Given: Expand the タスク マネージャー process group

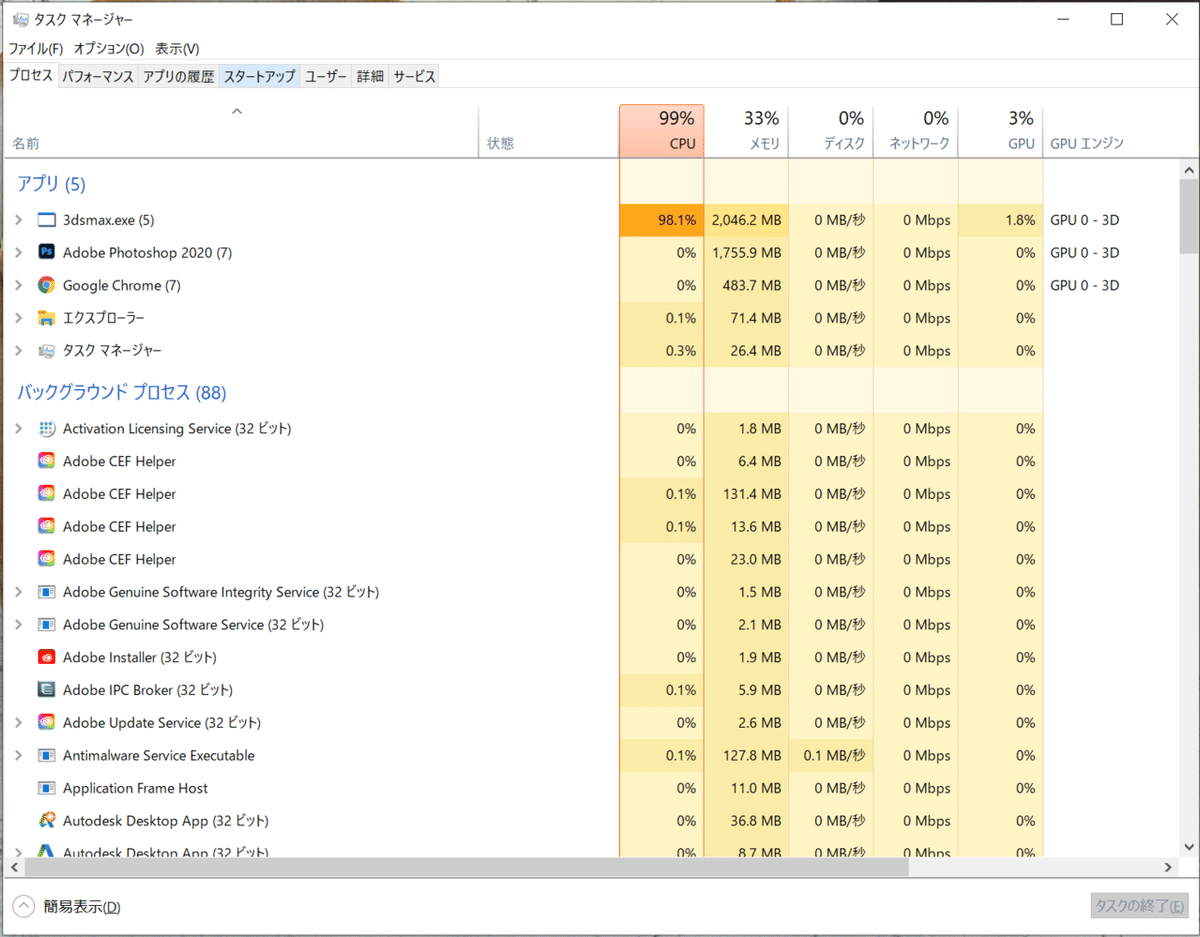Looking at the screenshot, I should (18, 351).
